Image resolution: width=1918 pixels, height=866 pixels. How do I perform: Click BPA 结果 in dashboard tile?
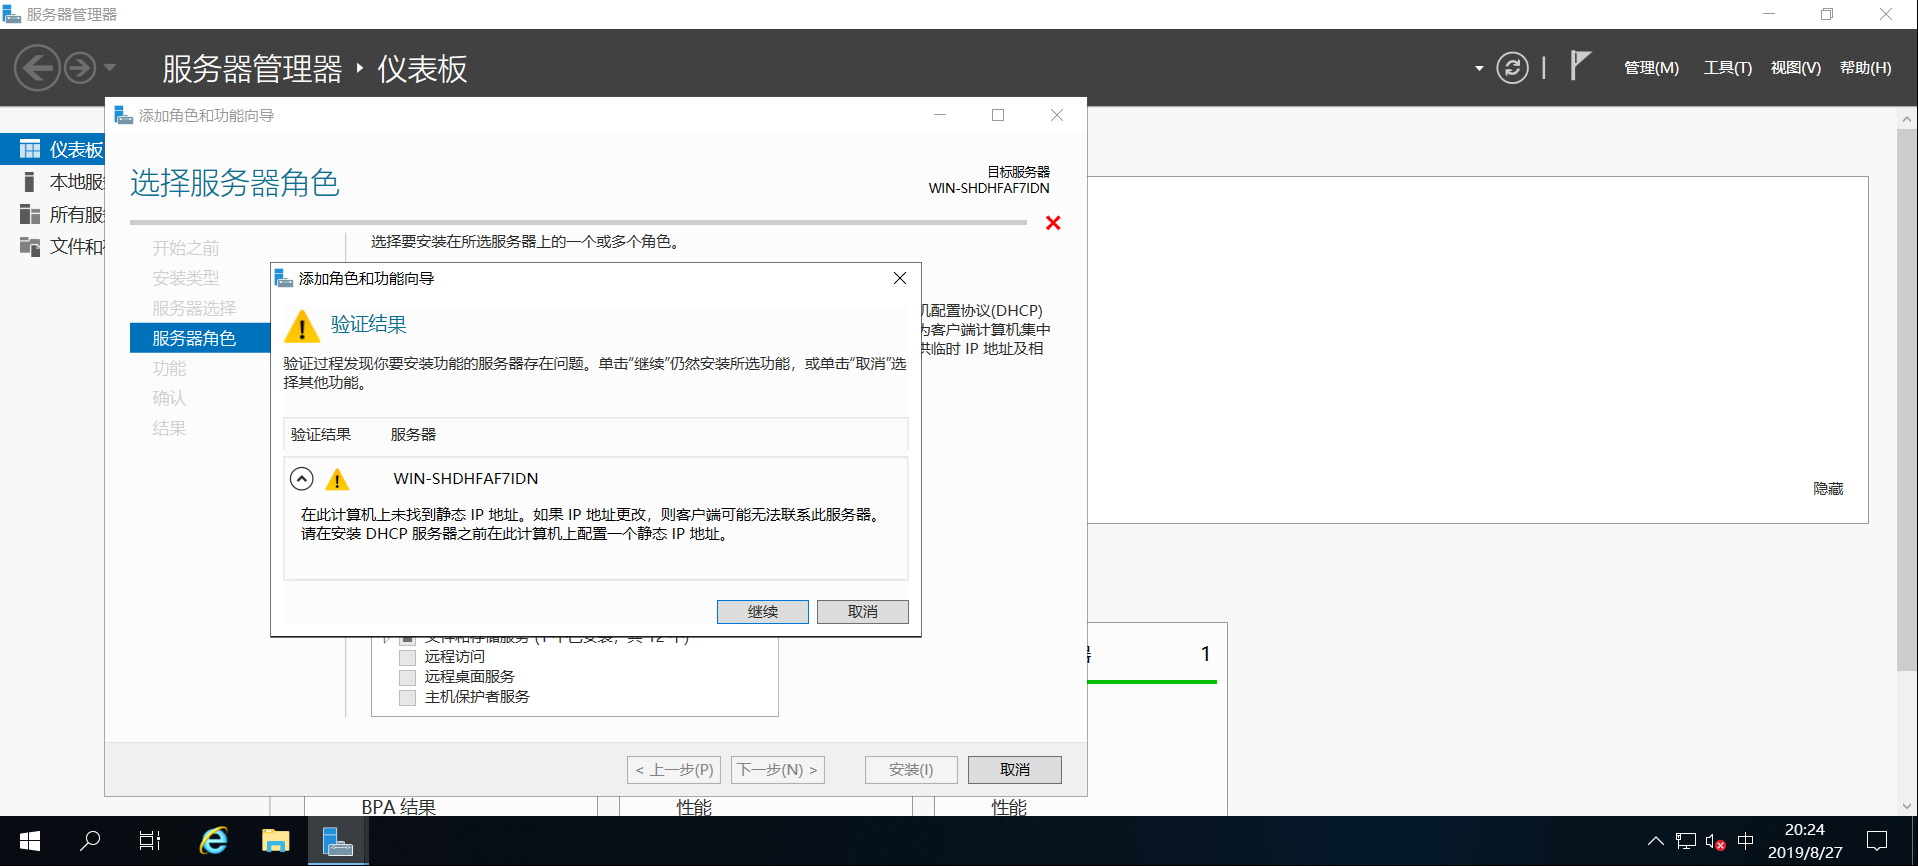pos(398,806)
